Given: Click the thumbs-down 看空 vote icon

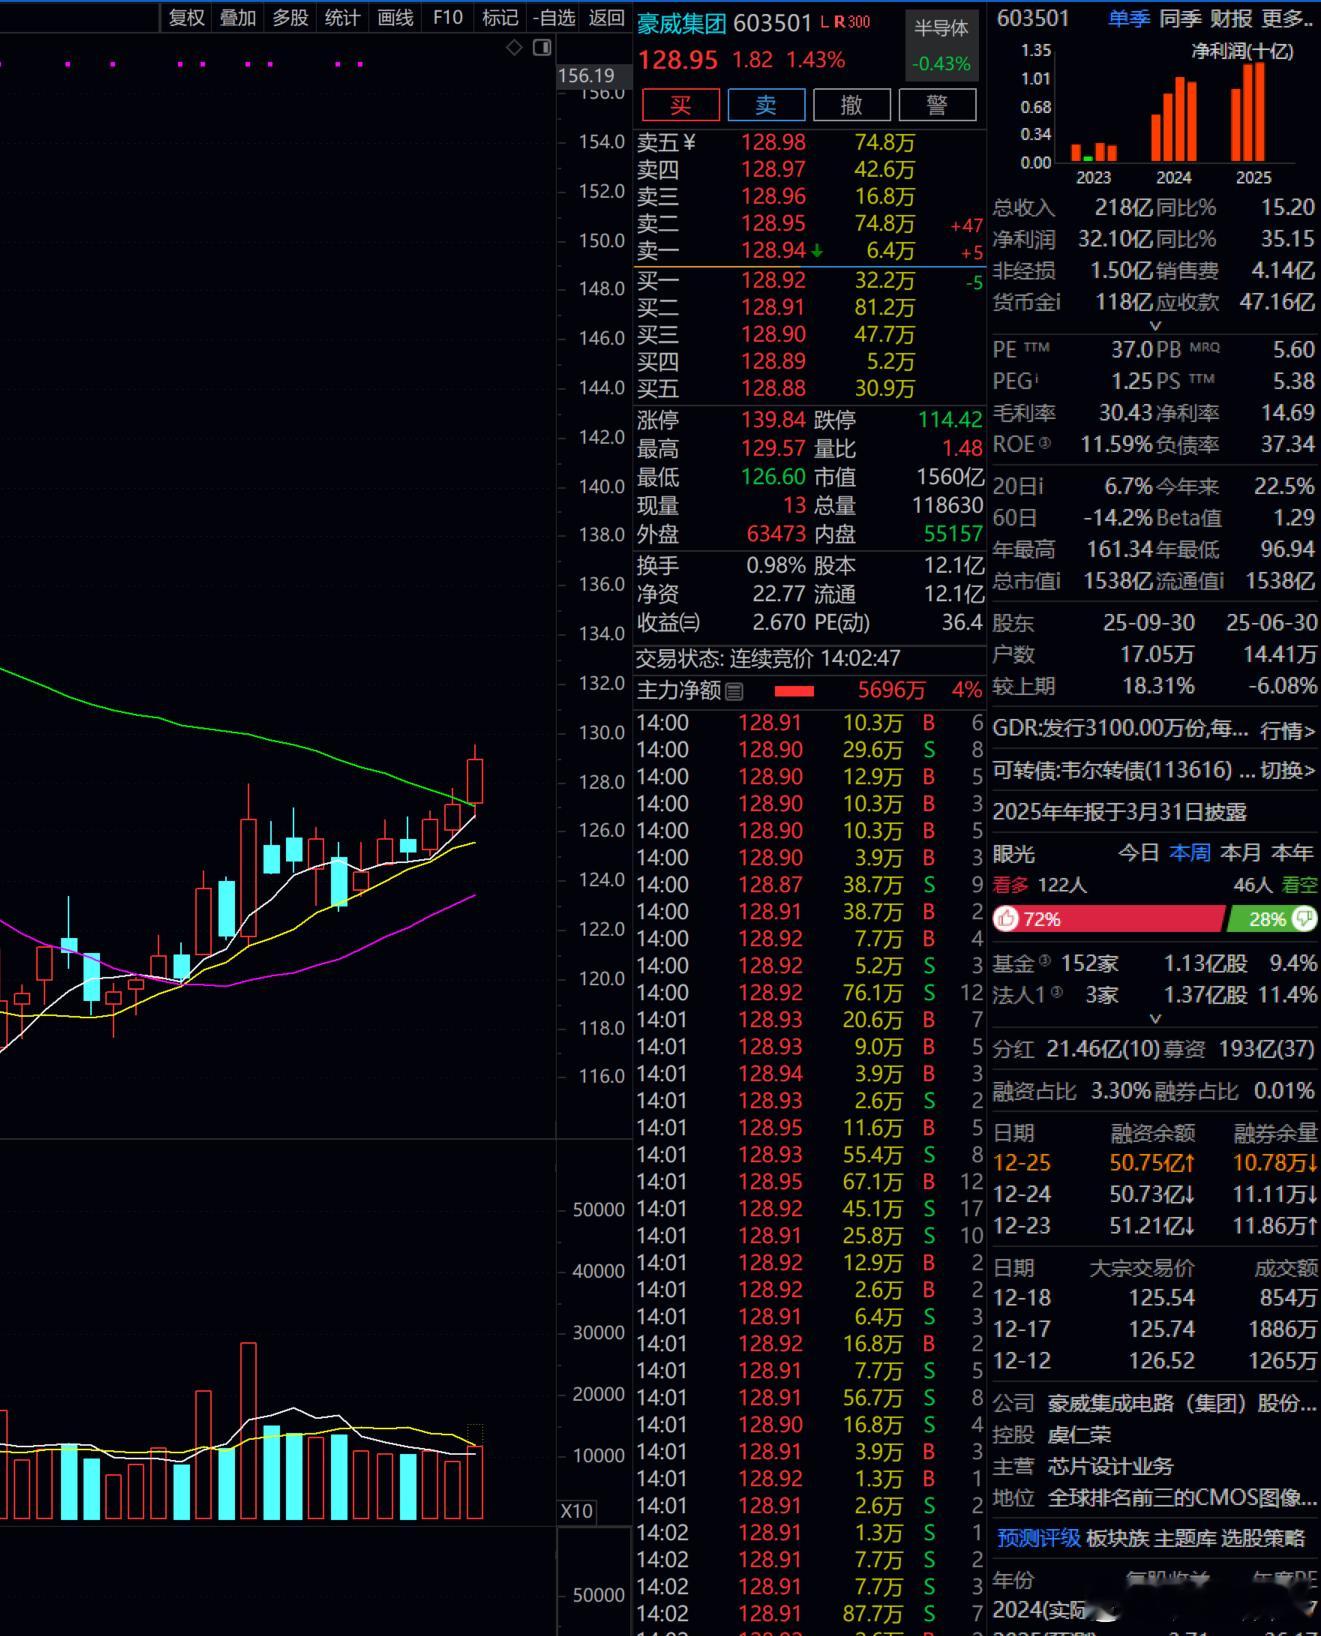Looking at the screenshot, I should coord(1304,919).
